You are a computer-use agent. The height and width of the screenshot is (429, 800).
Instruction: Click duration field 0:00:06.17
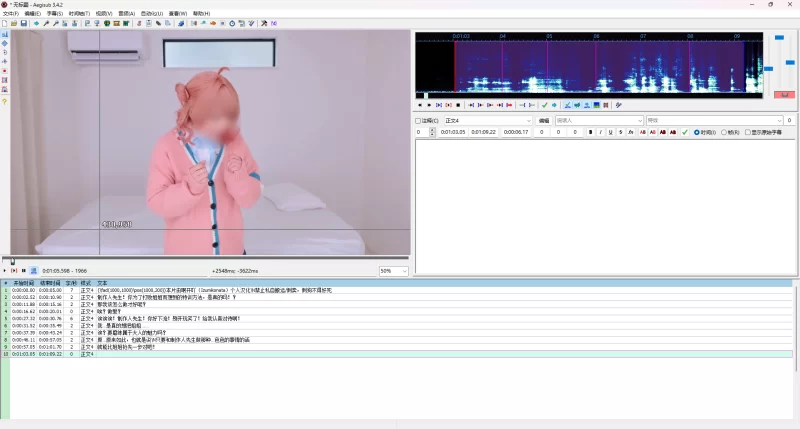[x=516, y=132]
